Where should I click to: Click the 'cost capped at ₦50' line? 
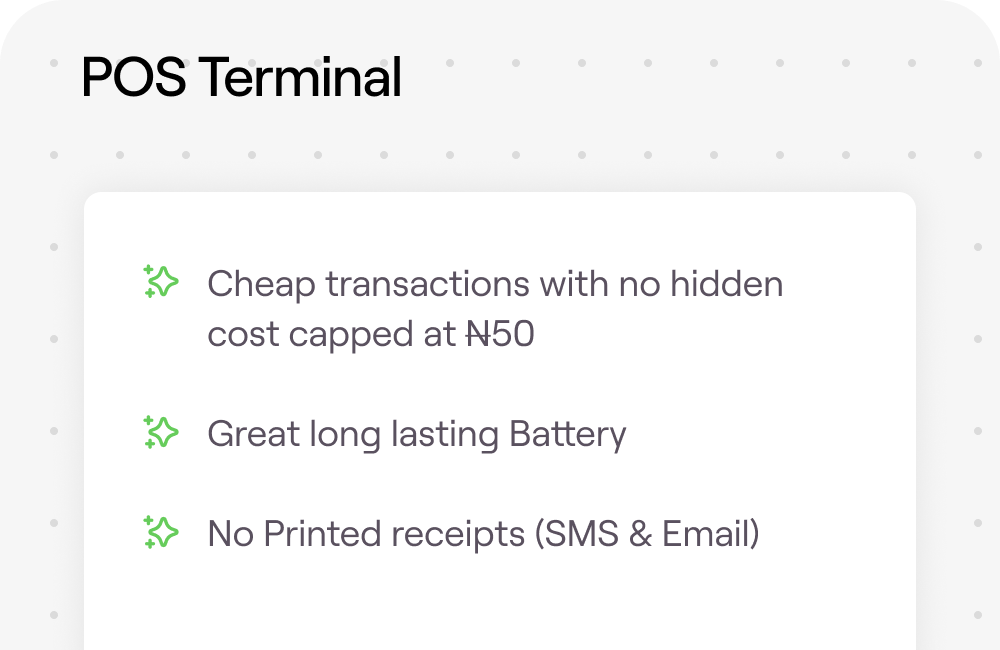click(x=371, y=335)
